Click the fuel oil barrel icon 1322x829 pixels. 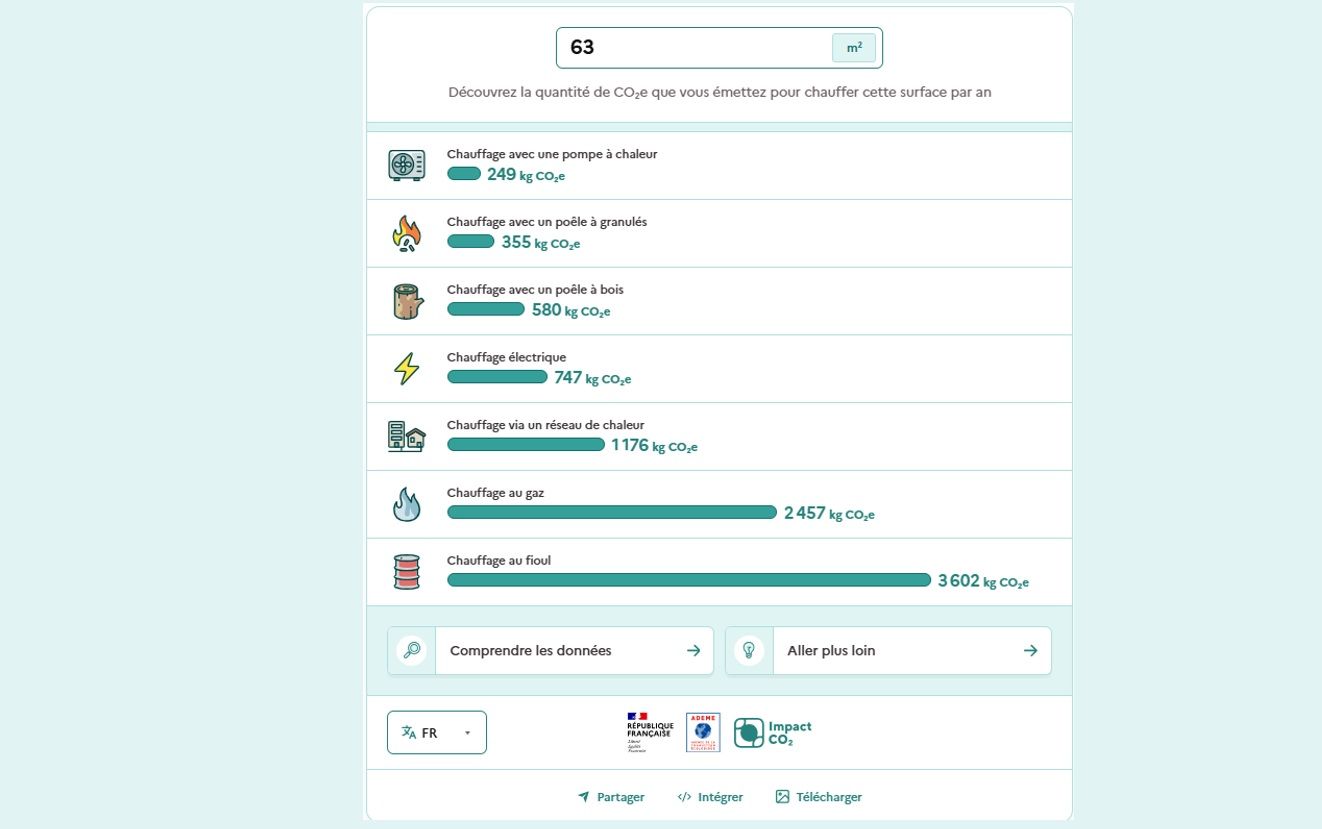point(406,572)
